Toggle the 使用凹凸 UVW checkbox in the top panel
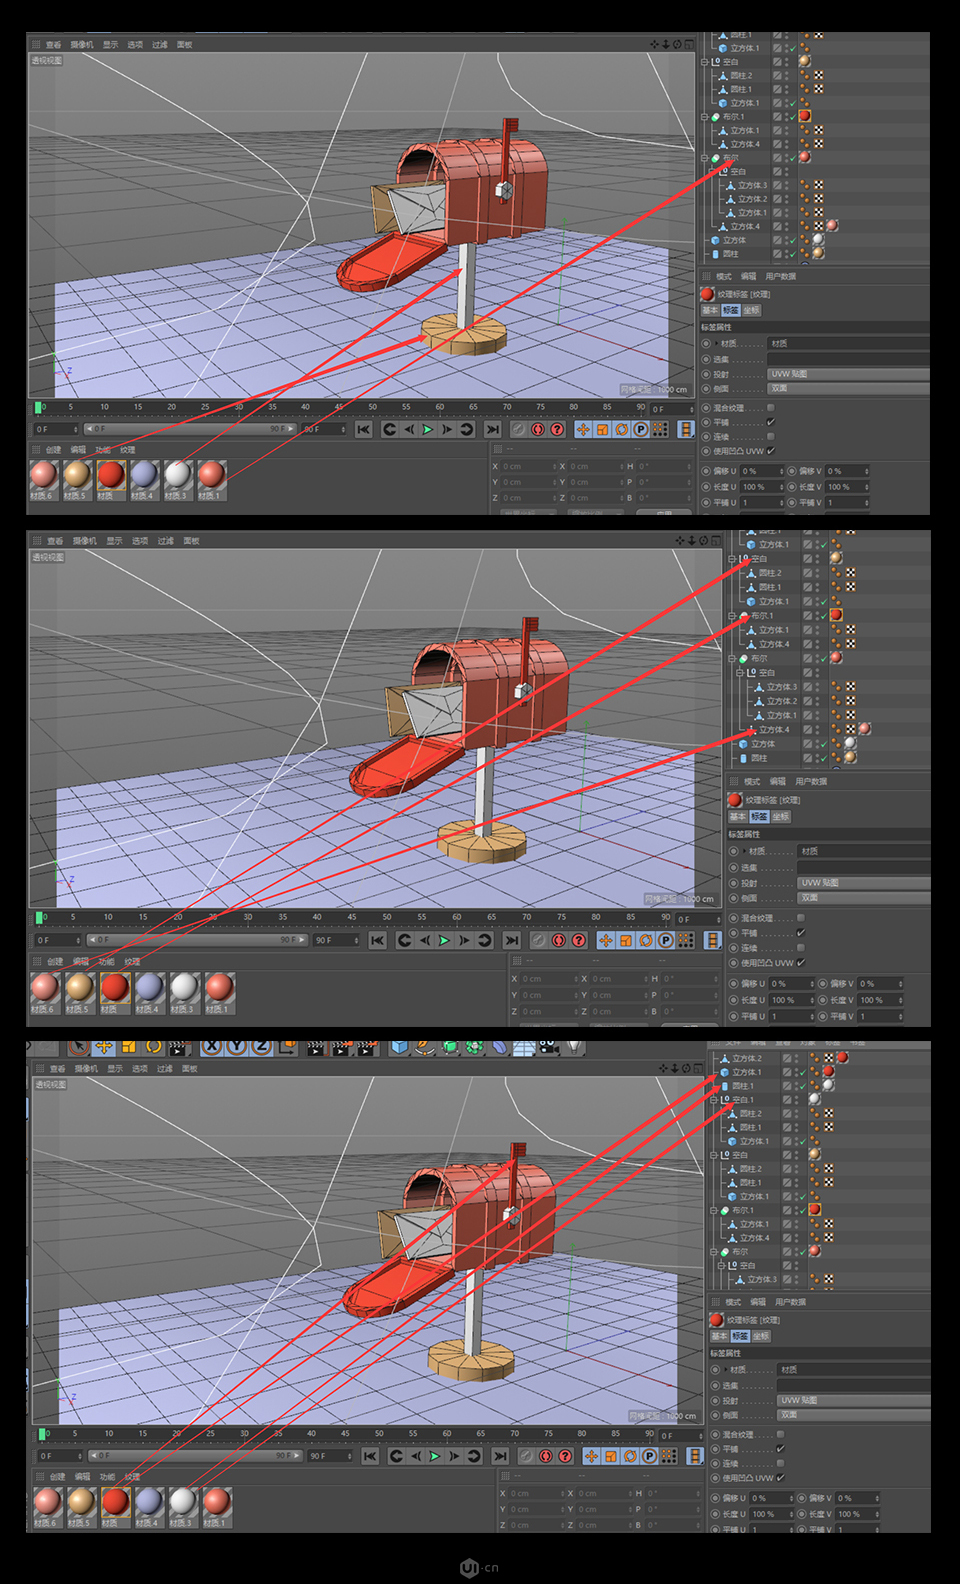 click(x=770, y=450)
